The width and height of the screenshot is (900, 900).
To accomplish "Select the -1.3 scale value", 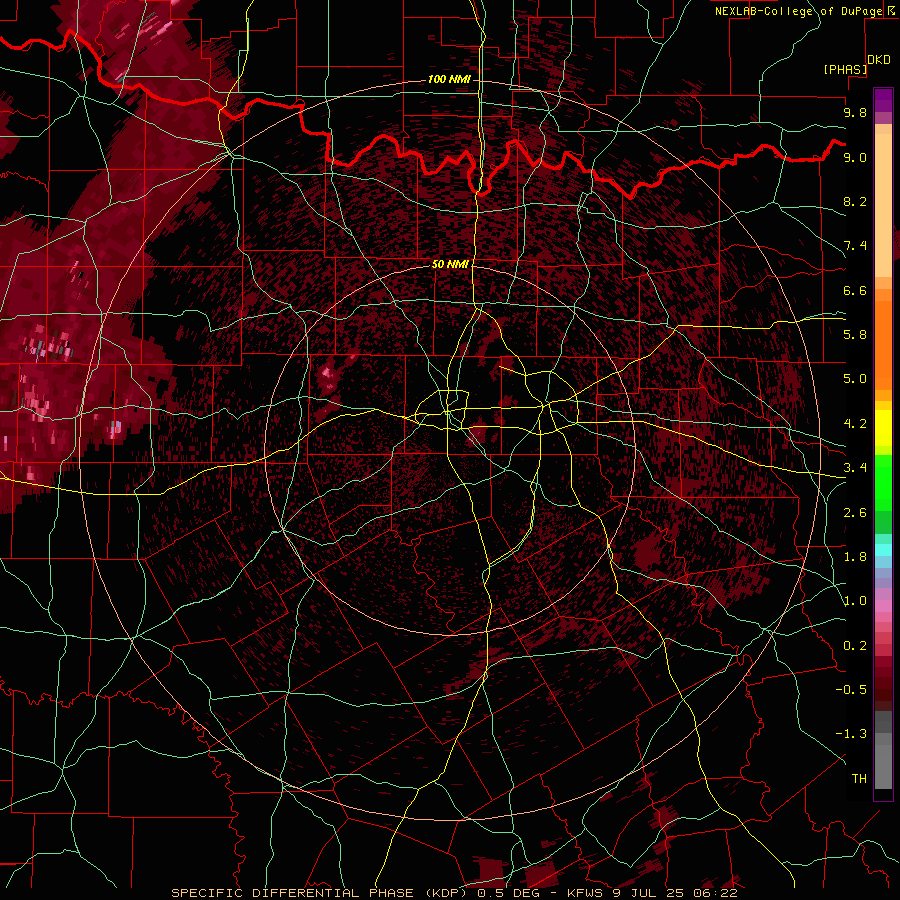I will coord(851,734).
